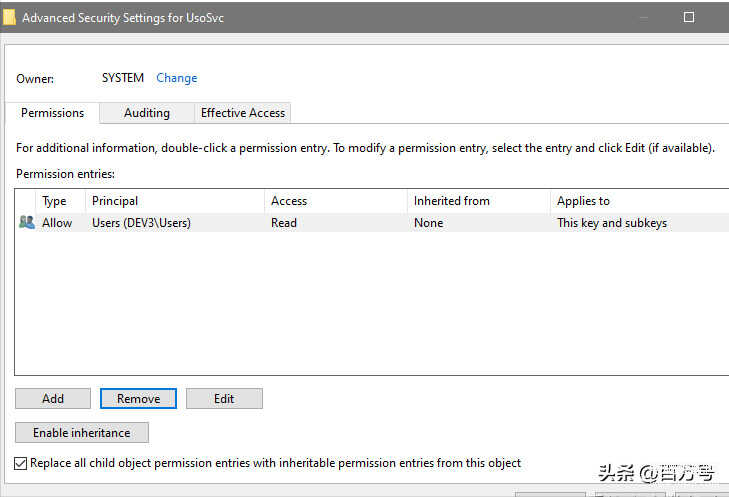729x497 pixels.
Task: Click the Inherited from column header
Action: (x=452, y=201)
